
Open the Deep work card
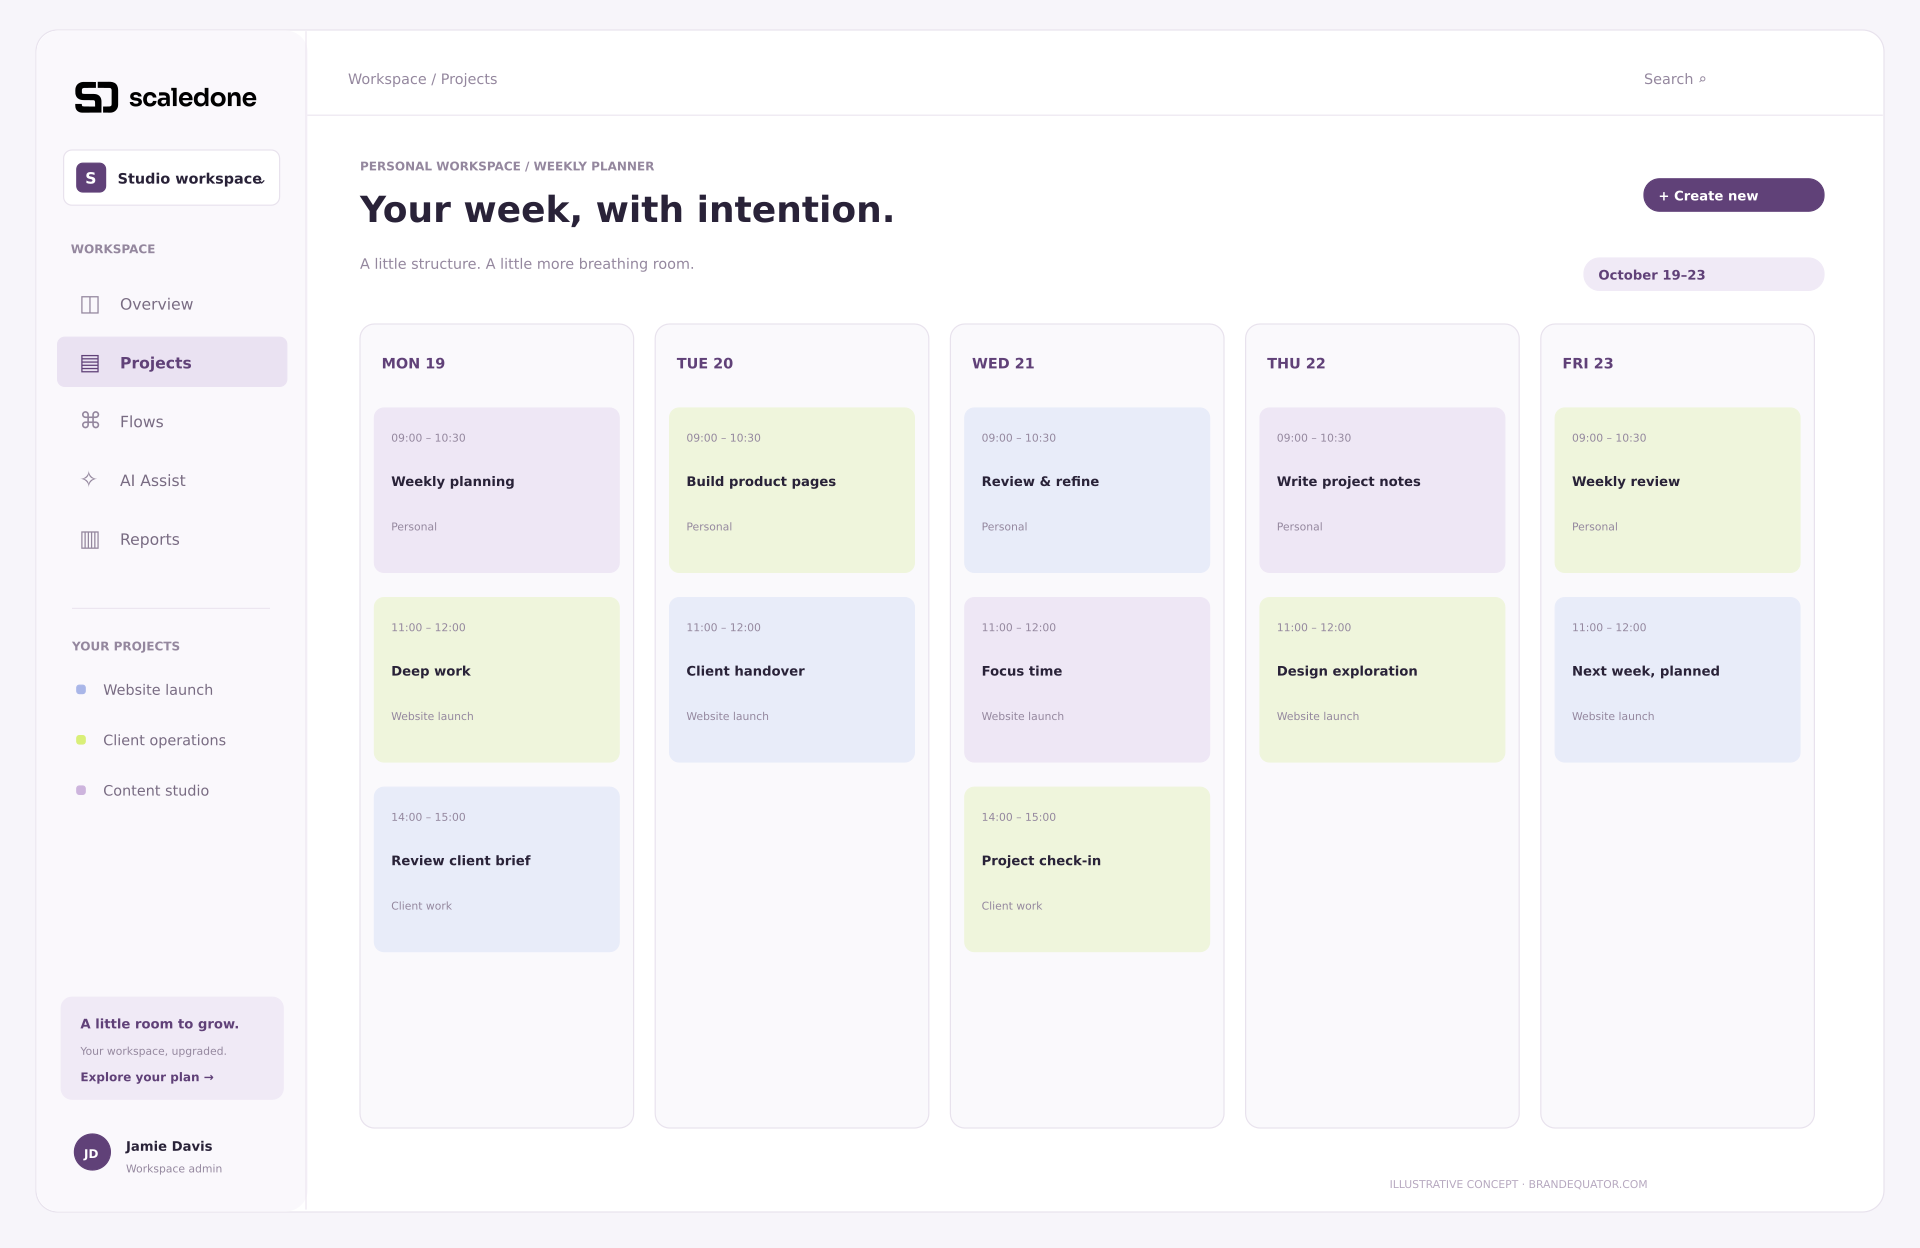[497, 680]
